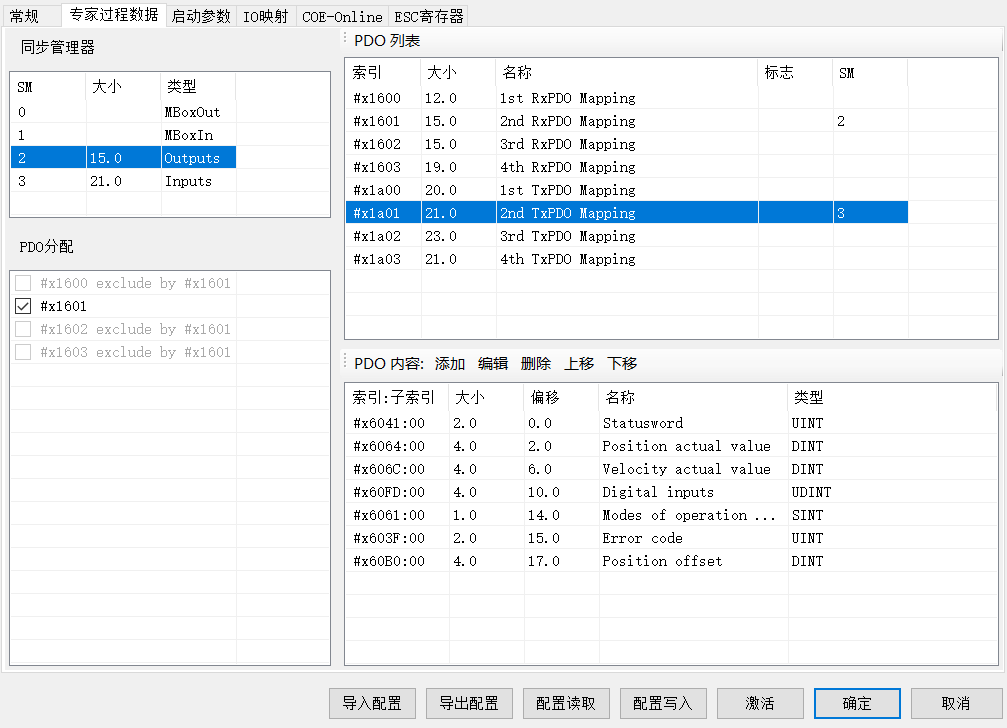Select the Statusword row in PDO content

[642, 423]
